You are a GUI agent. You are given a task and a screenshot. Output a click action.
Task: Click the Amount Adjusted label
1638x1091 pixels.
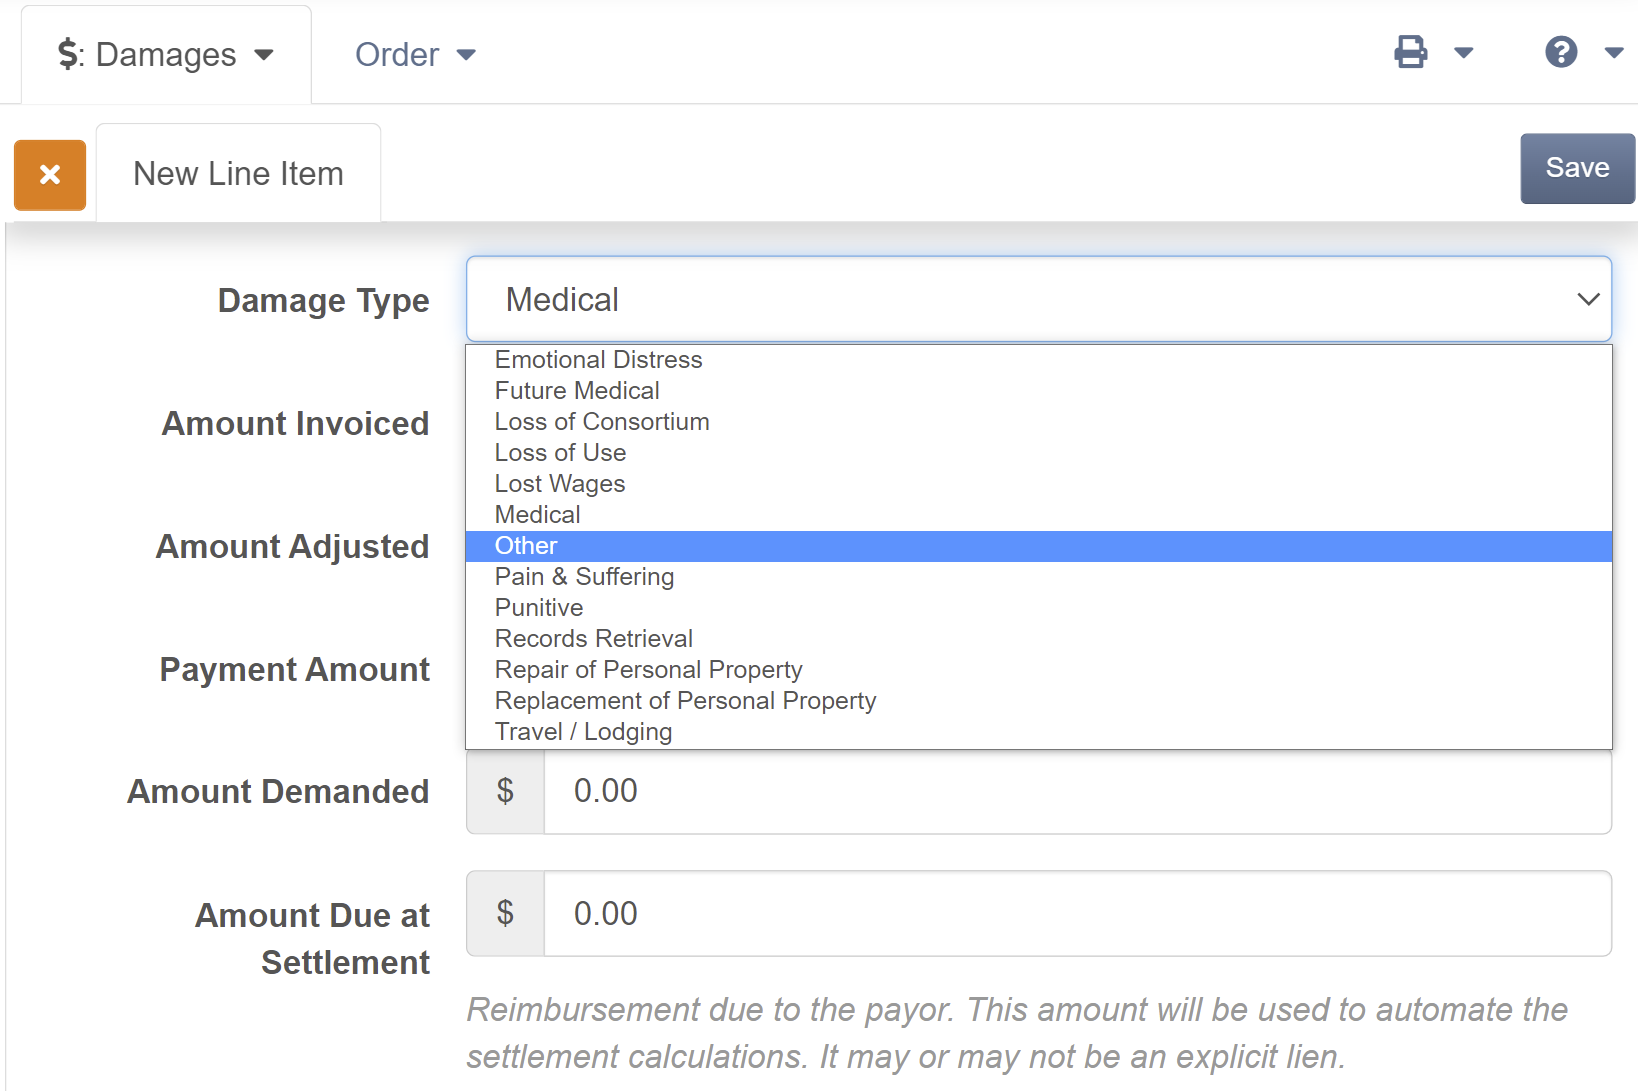click(x=292, y=547)
